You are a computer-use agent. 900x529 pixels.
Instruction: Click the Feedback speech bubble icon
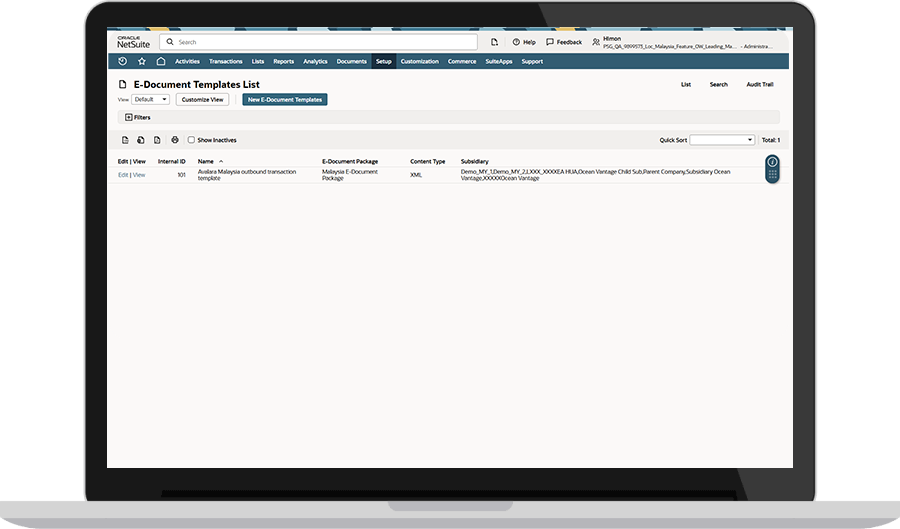coord(550,42)
